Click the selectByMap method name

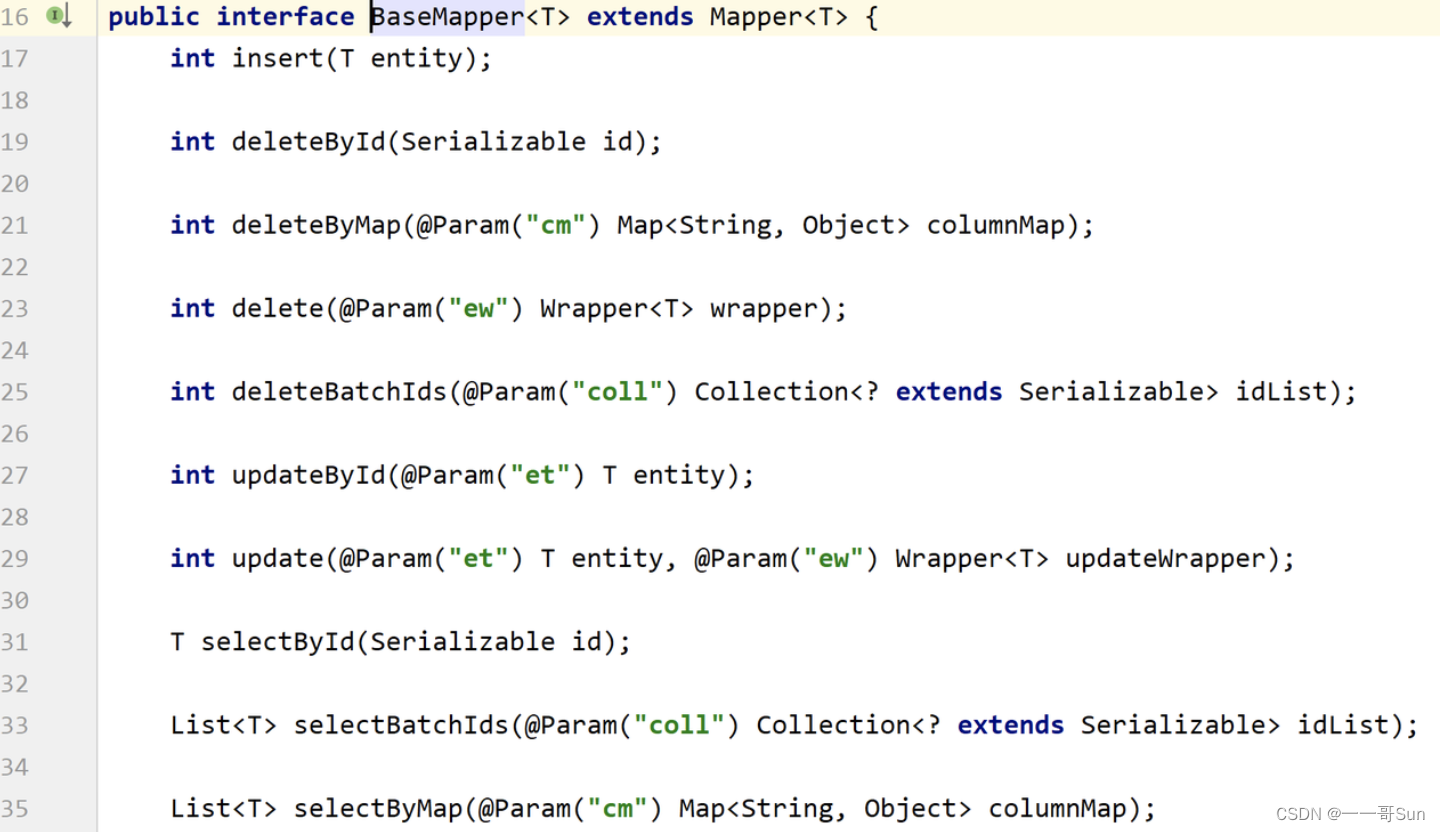[379, 809]
